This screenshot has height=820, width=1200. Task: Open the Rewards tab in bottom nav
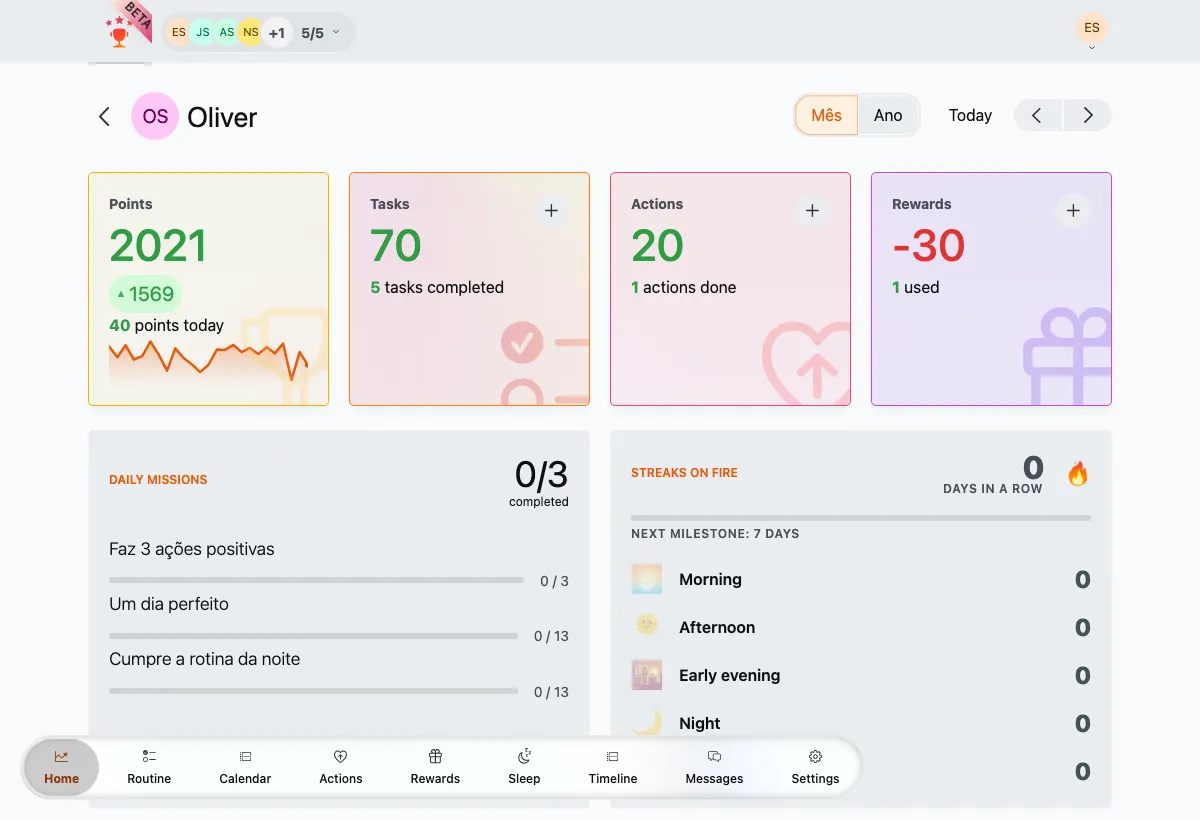coord(435,767)
